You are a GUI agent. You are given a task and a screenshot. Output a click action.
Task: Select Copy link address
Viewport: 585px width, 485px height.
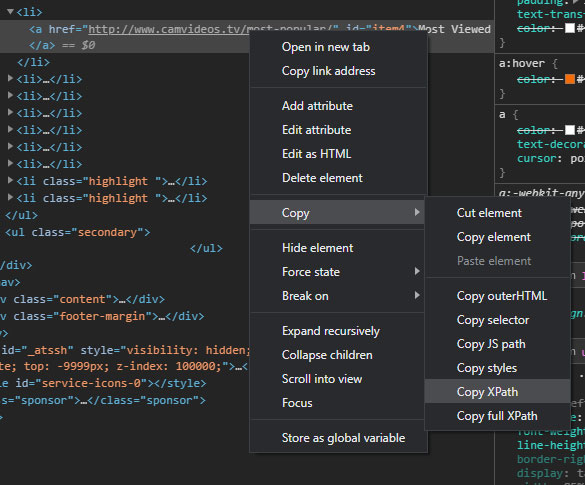338,71
